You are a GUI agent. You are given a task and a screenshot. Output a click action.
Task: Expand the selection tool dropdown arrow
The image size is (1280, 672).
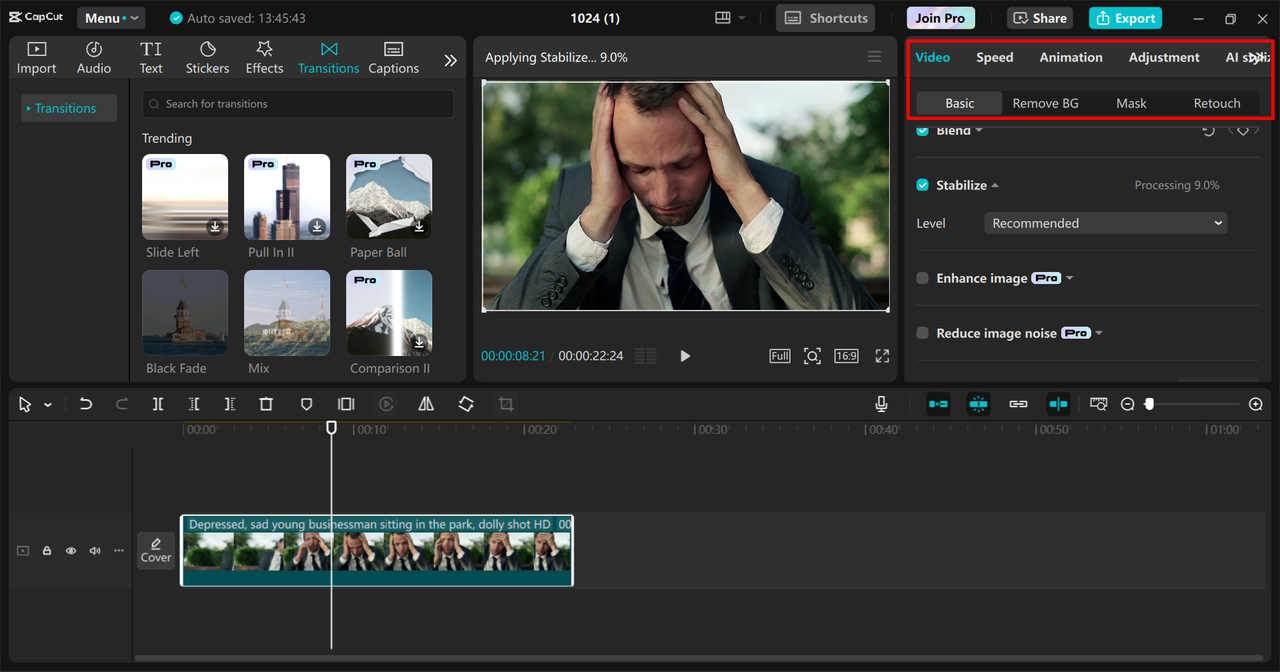[x=48, y=405]
